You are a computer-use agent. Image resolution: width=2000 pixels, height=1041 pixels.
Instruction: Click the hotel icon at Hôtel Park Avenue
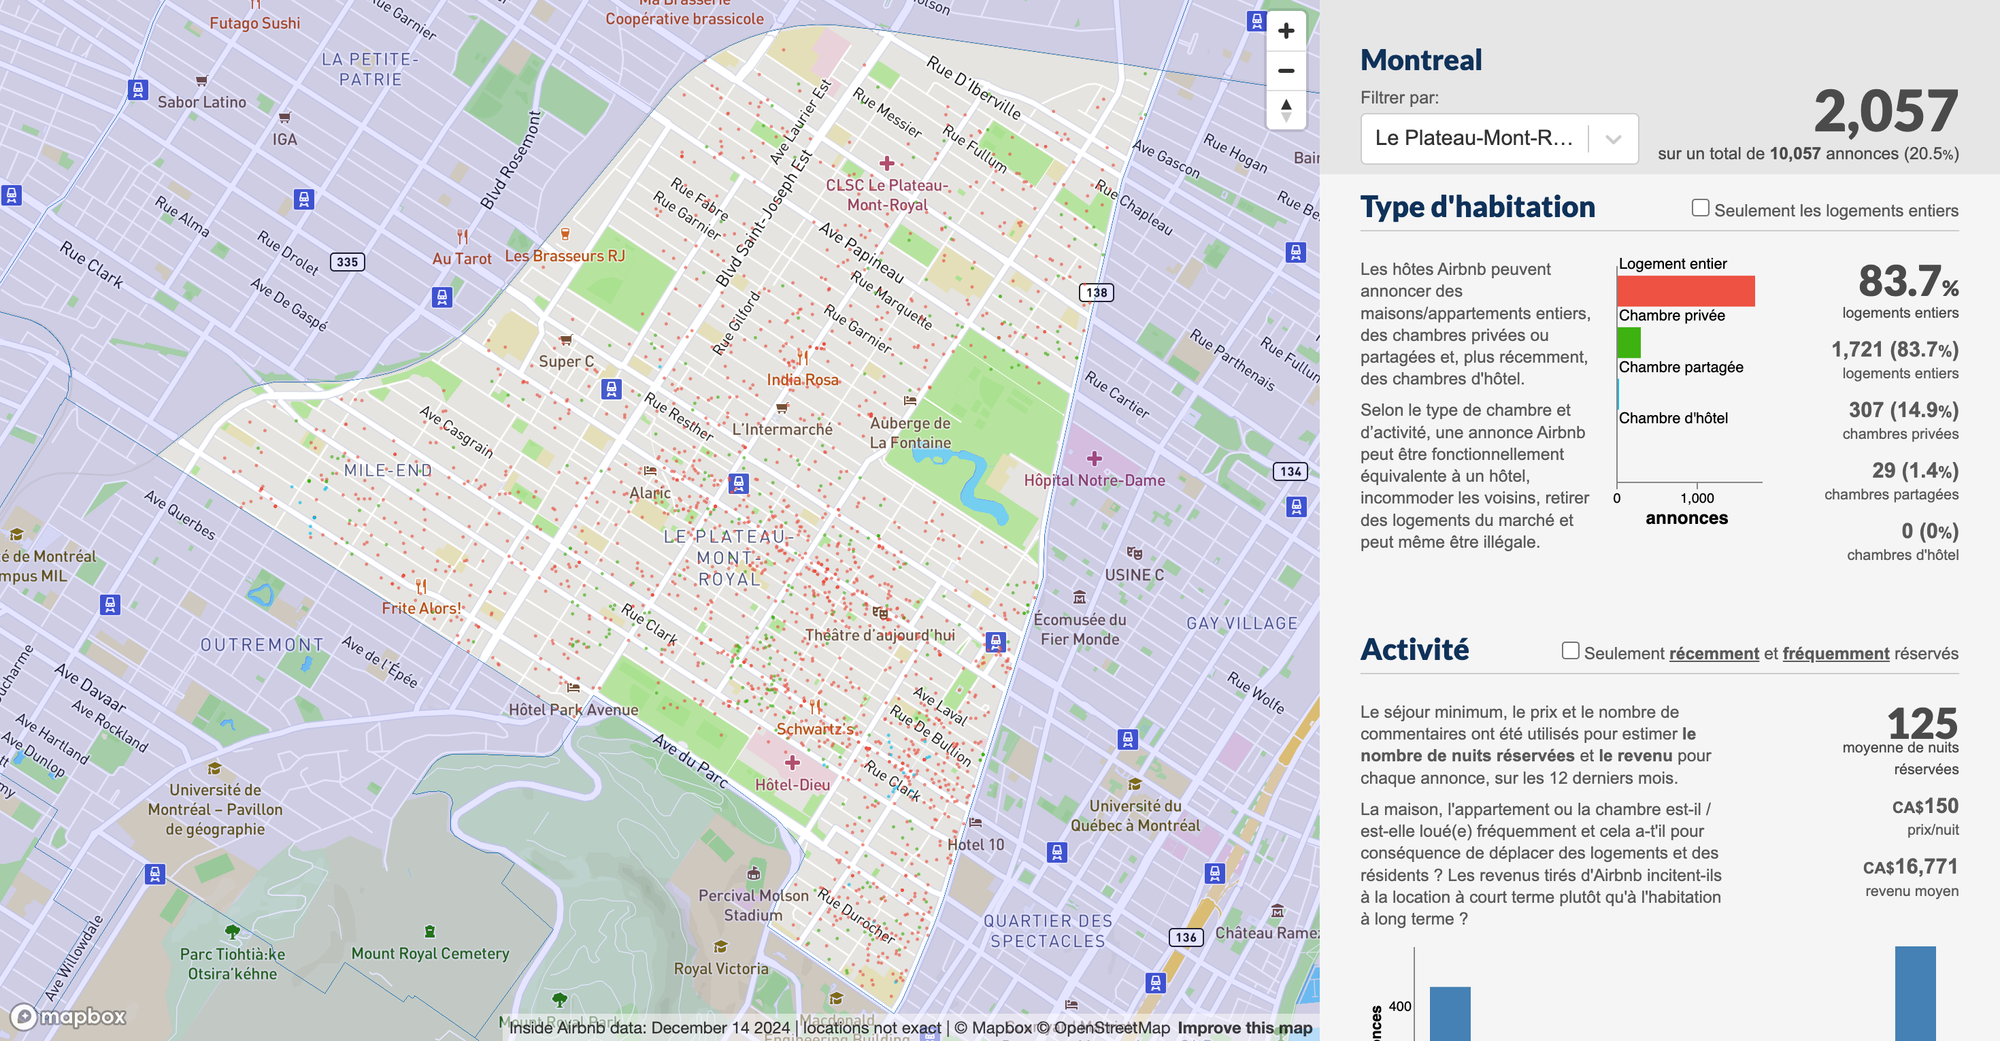point(572,687)
